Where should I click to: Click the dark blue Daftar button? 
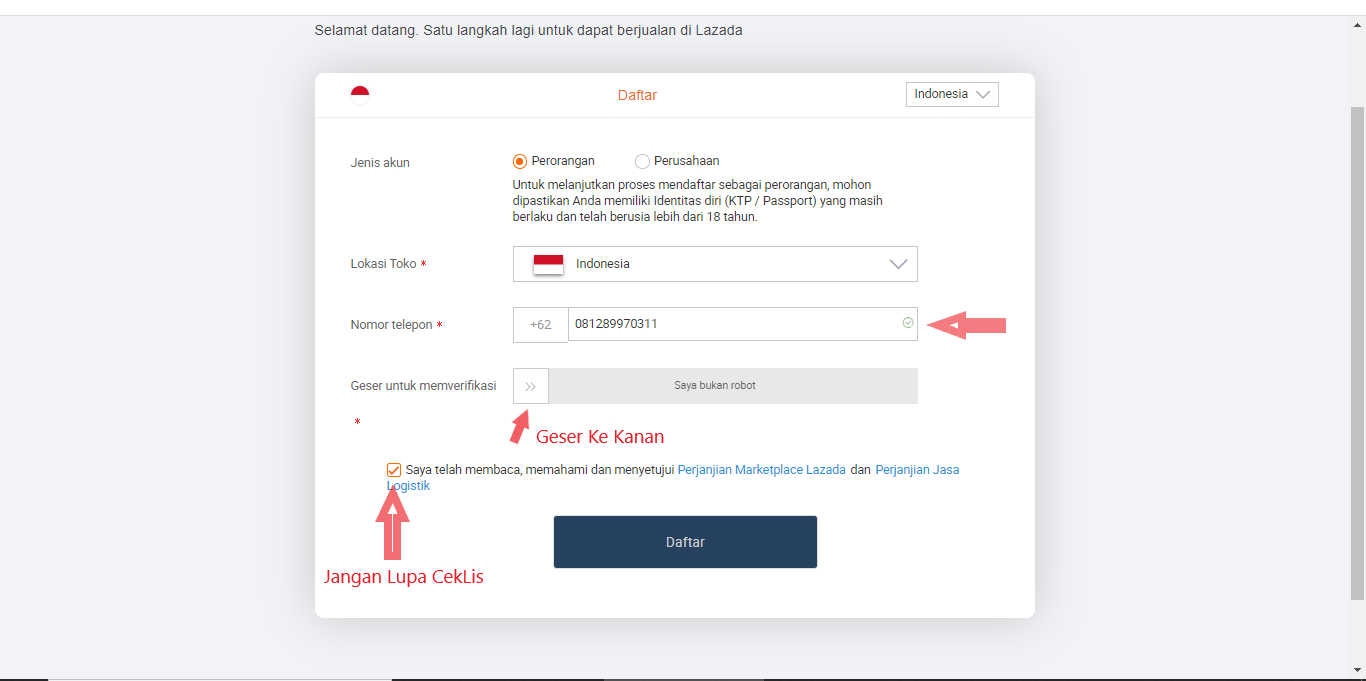pyautogui.click(x=685, y=542)
